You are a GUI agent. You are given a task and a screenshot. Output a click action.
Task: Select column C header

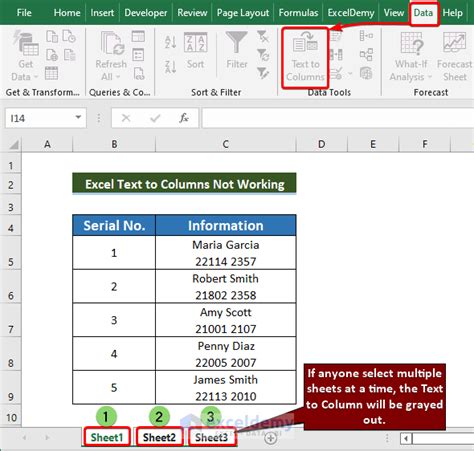[226, 144]
